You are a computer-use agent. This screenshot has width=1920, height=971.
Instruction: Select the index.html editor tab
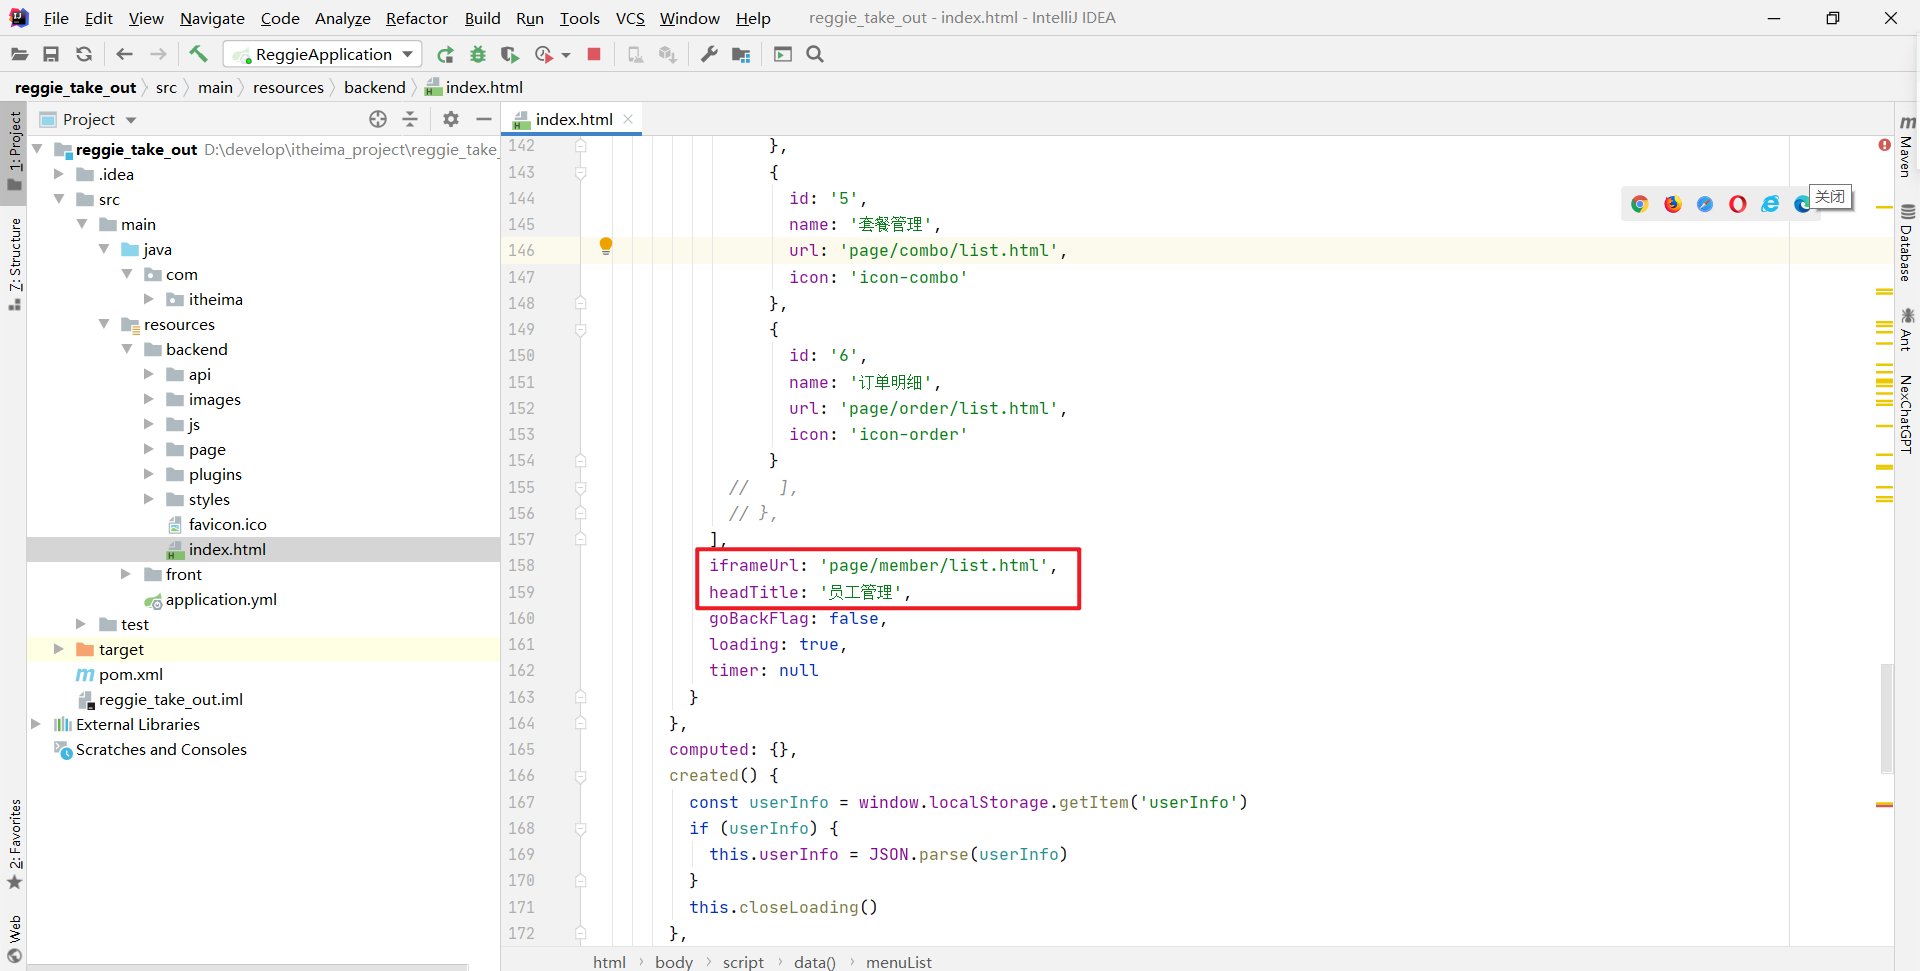click(x=573, y=119)
